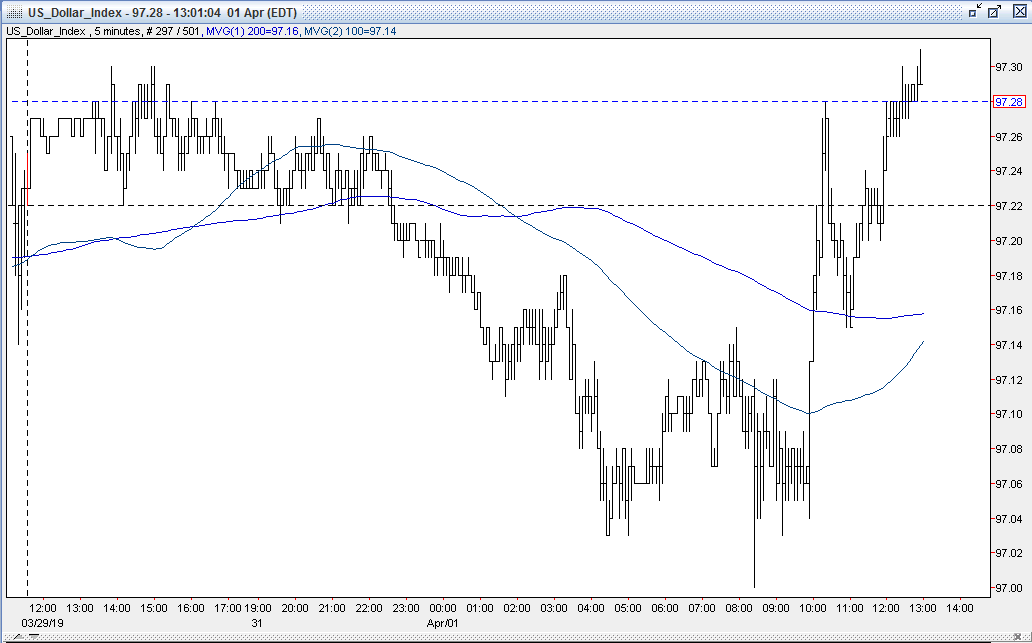The height and width of the screenshot is (643, 1032).
Task: Click the 08:00 time axis label
Action: click(x=738, y=608)
